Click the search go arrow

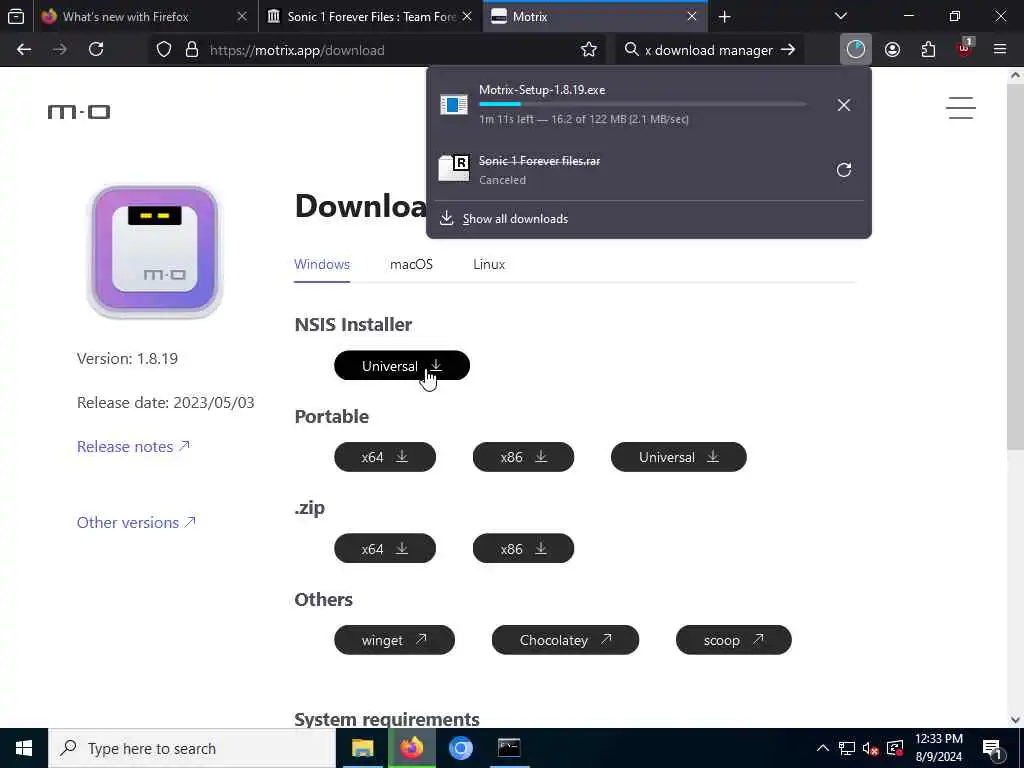point(788,50)
